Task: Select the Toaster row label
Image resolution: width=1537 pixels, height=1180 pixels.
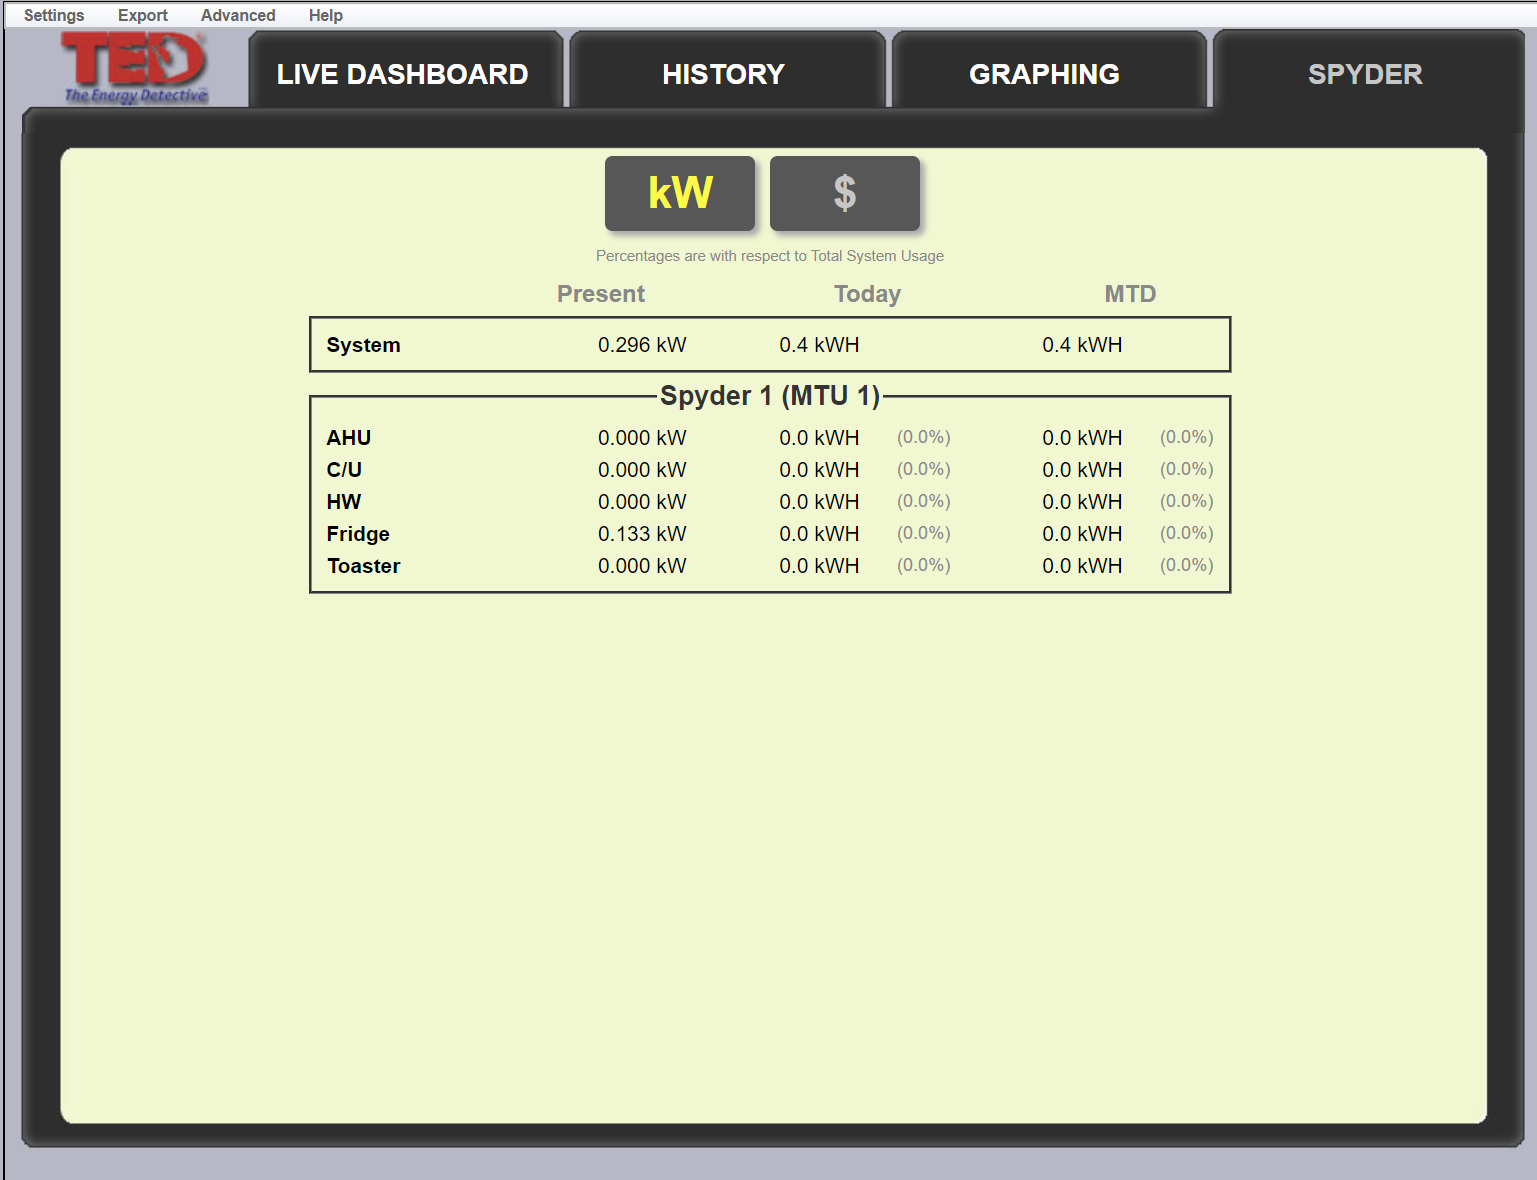Action: click(x=364, y=566)
